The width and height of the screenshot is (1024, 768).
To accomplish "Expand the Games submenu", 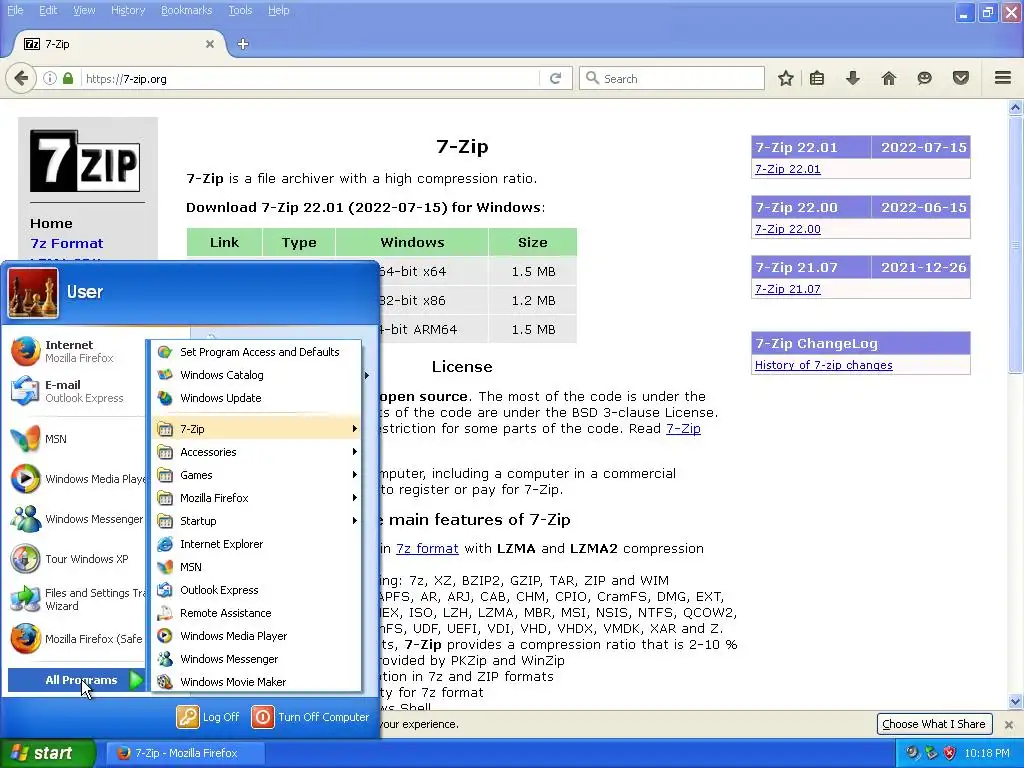I will 256,475.
